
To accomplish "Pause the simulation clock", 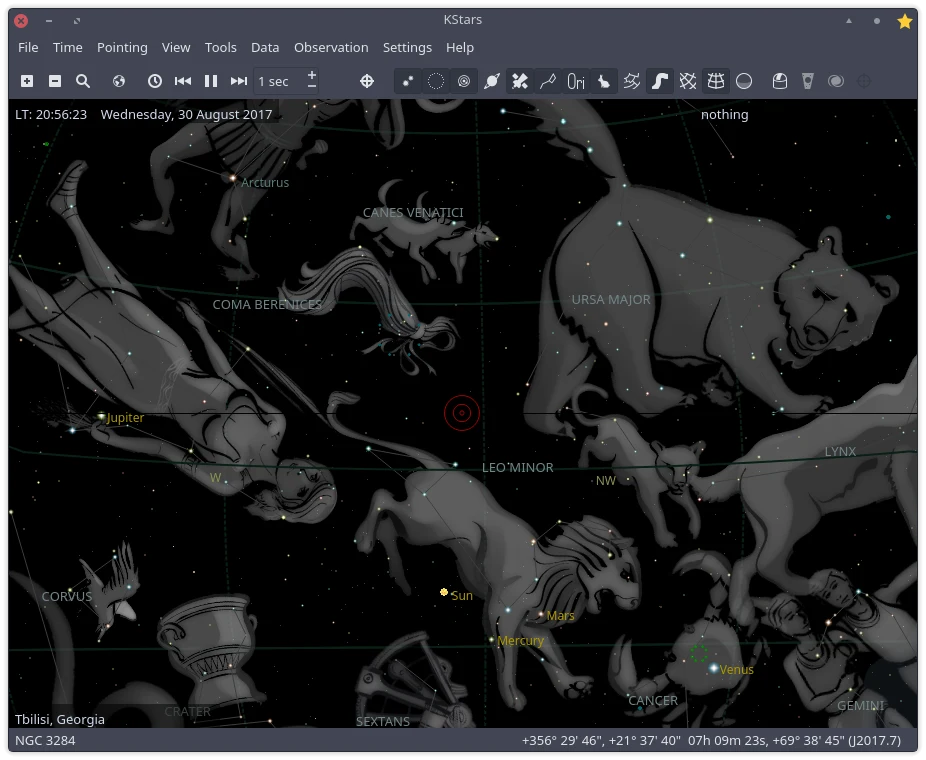I will (x=211, y=81).
